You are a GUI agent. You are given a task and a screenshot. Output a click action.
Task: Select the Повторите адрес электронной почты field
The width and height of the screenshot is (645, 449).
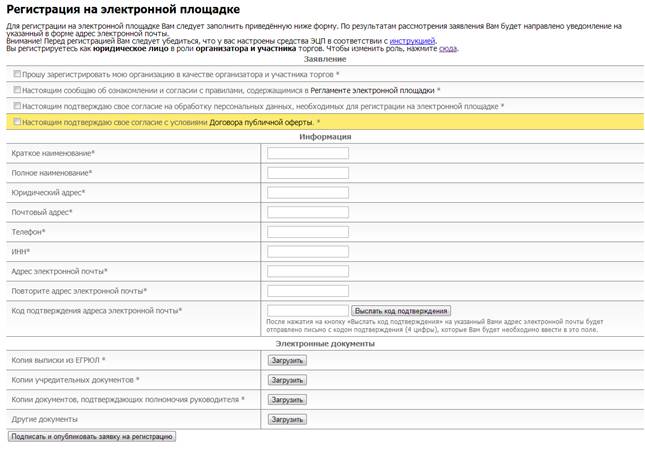308,291
